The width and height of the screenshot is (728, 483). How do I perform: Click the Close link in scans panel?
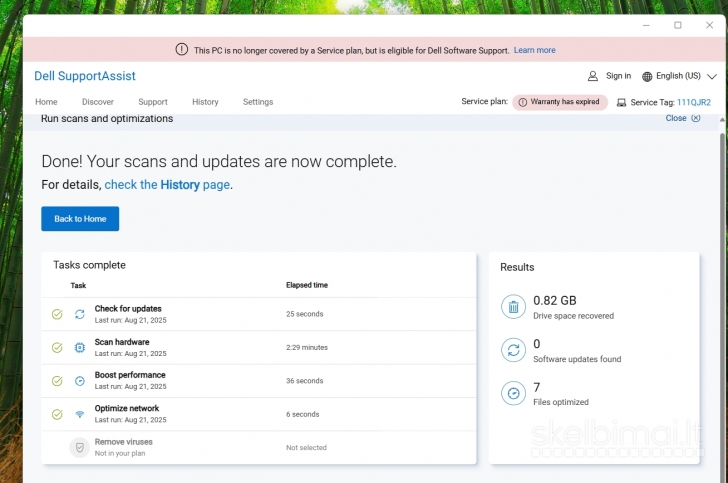(676, 118)
